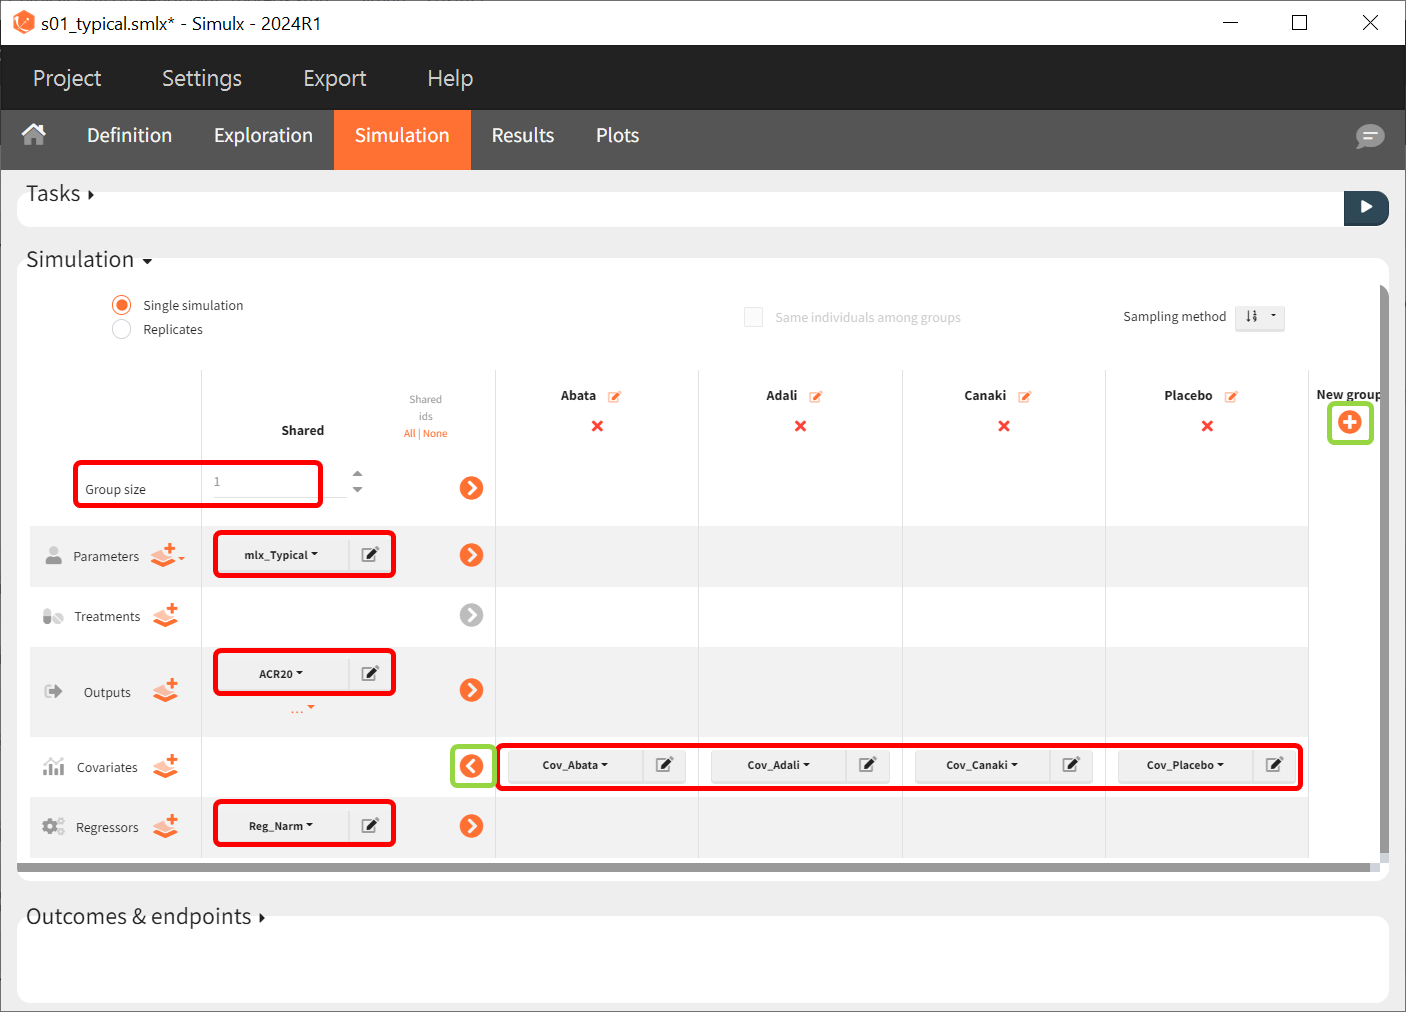Move Covariates back to the Shared column

tap(471, 767)
